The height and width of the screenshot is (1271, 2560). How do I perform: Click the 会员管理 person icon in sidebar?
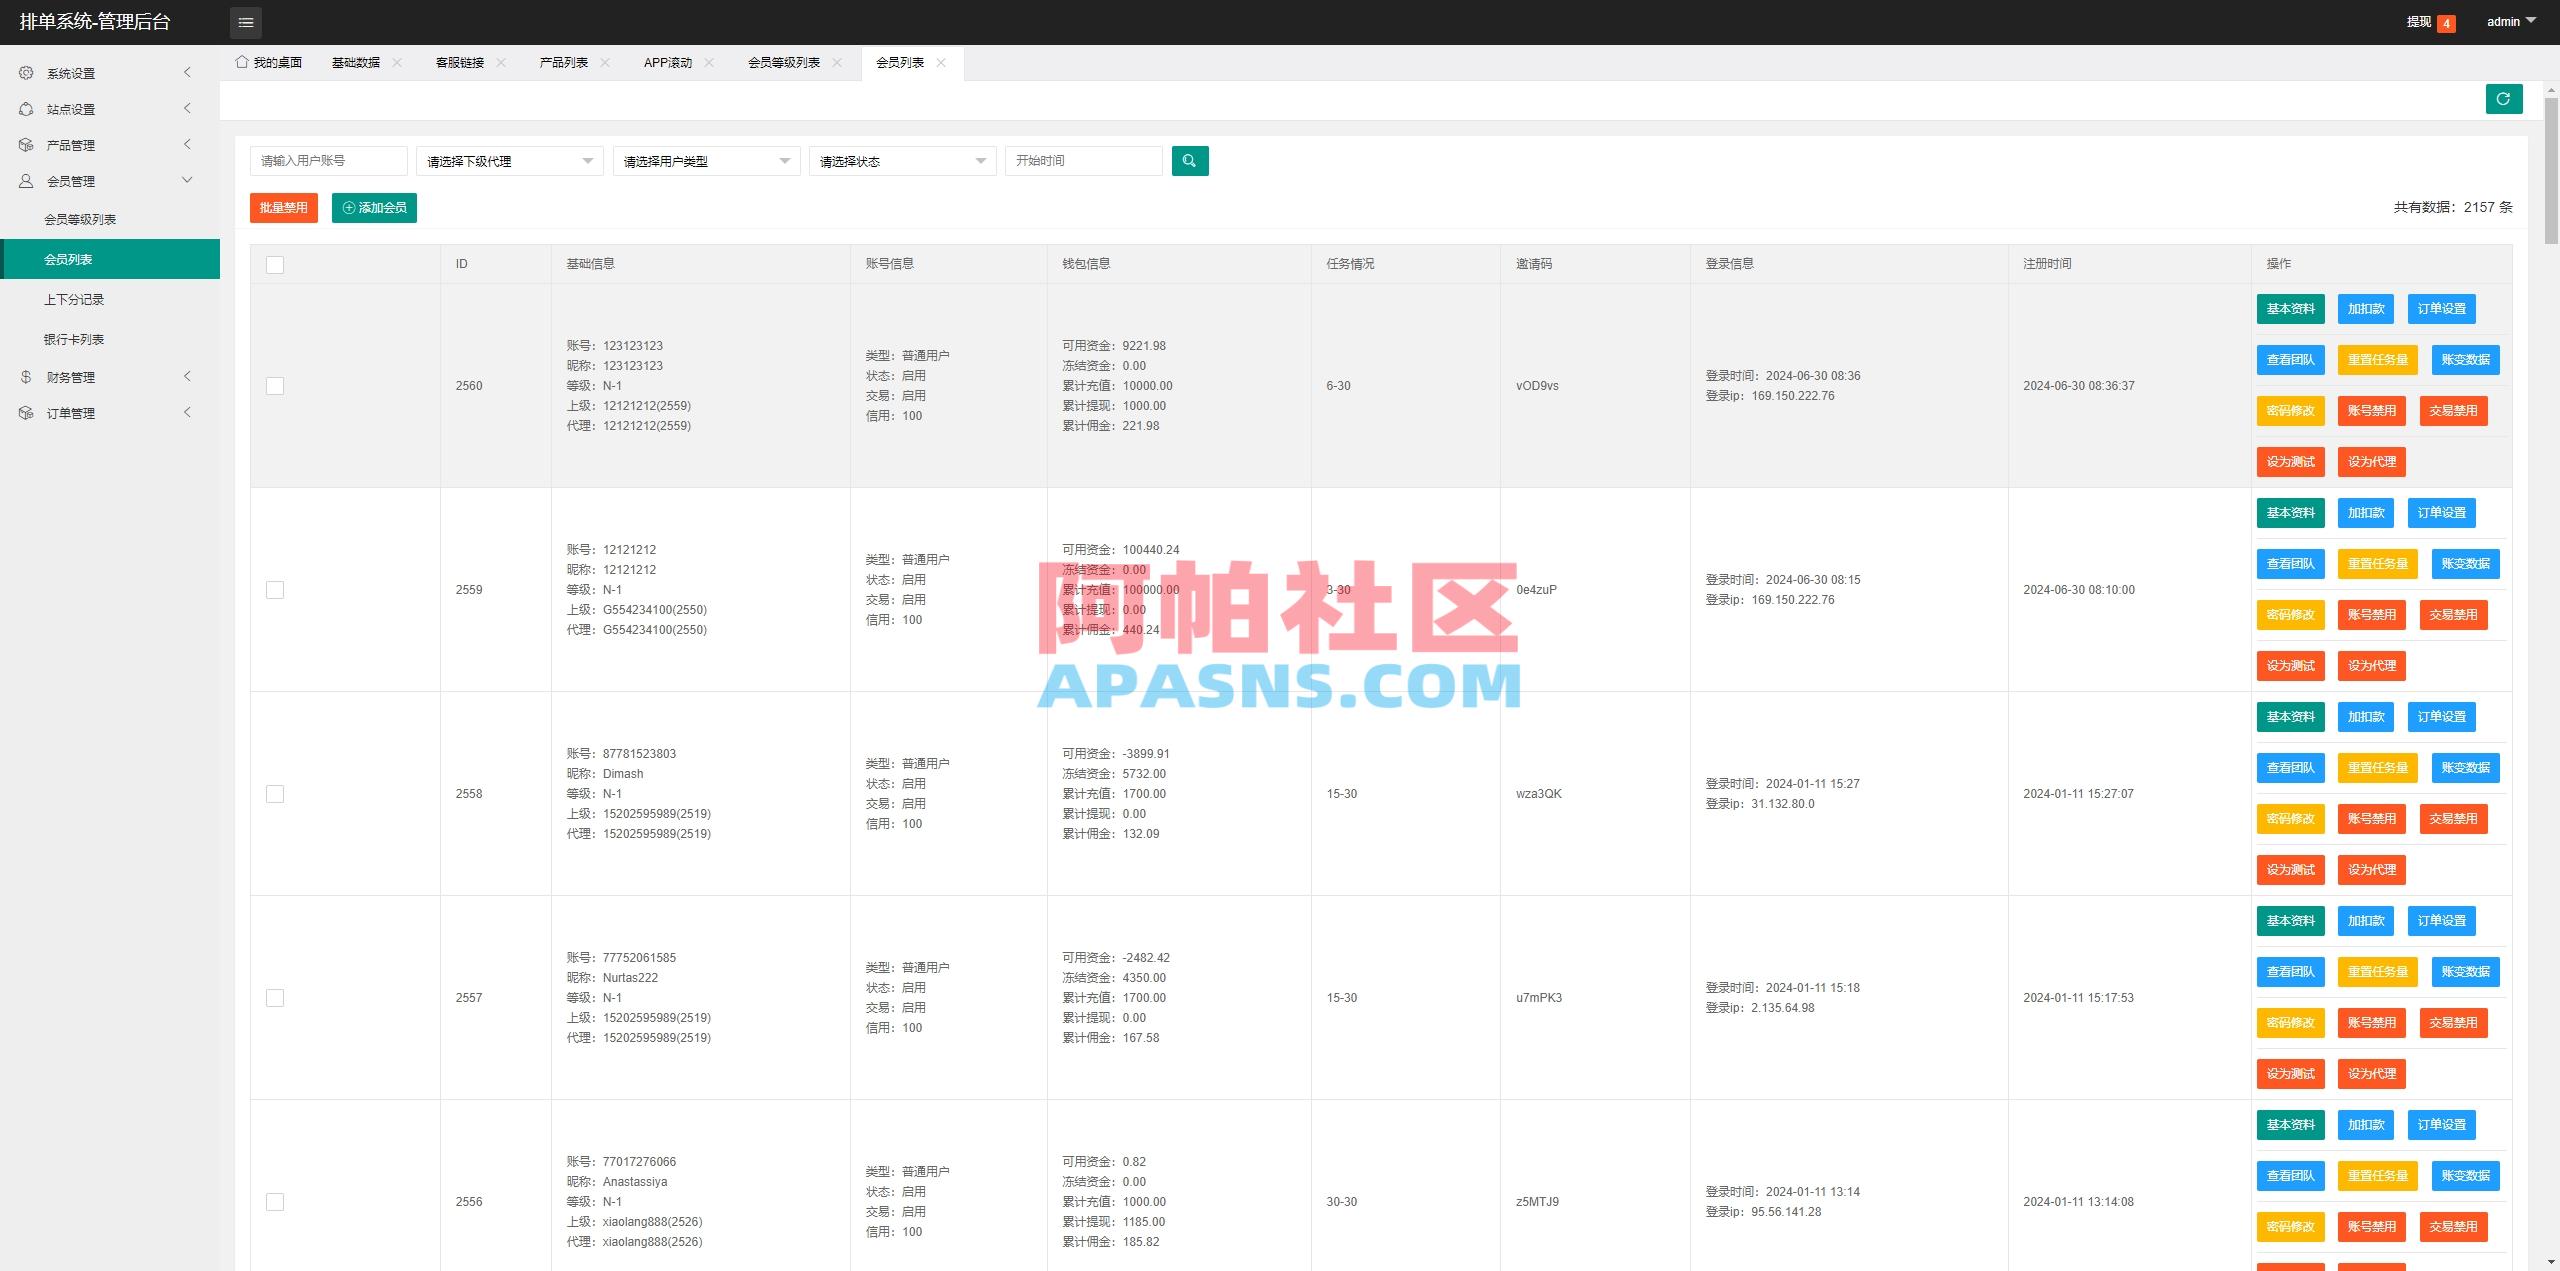point(25,180)
